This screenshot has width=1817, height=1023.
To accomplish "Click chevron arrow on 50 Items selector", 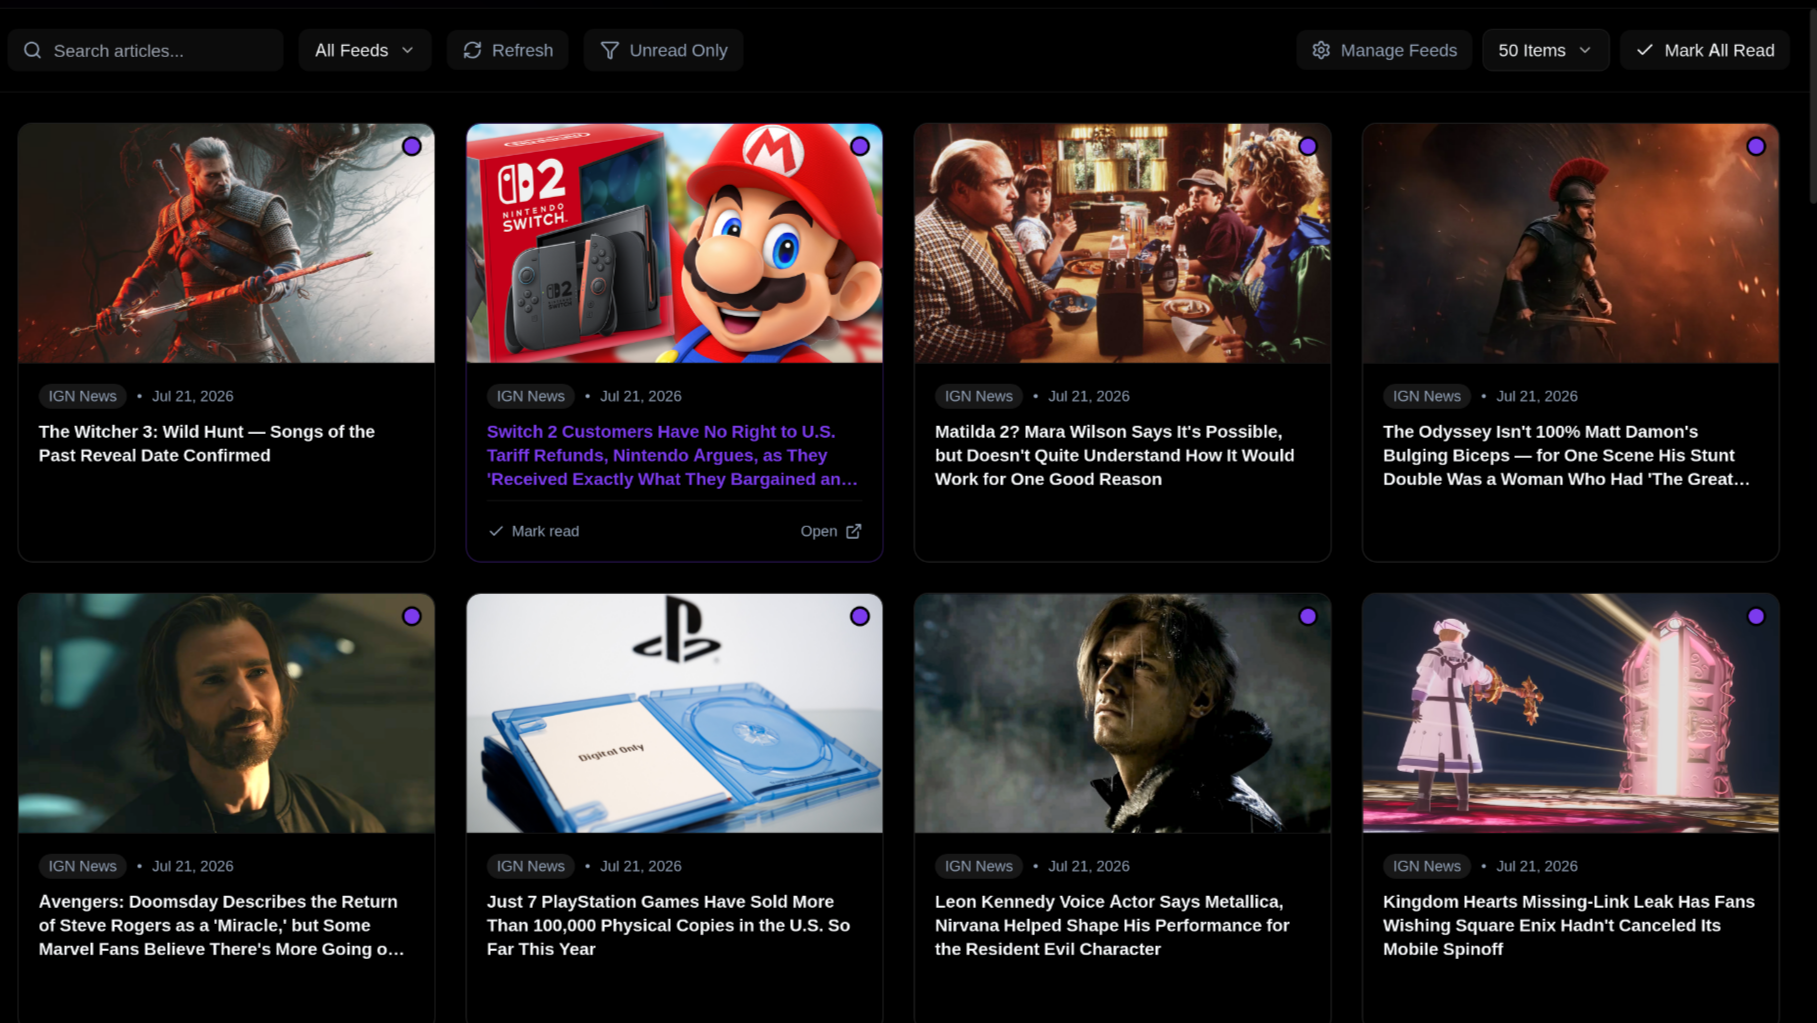I will [1585, 50].
